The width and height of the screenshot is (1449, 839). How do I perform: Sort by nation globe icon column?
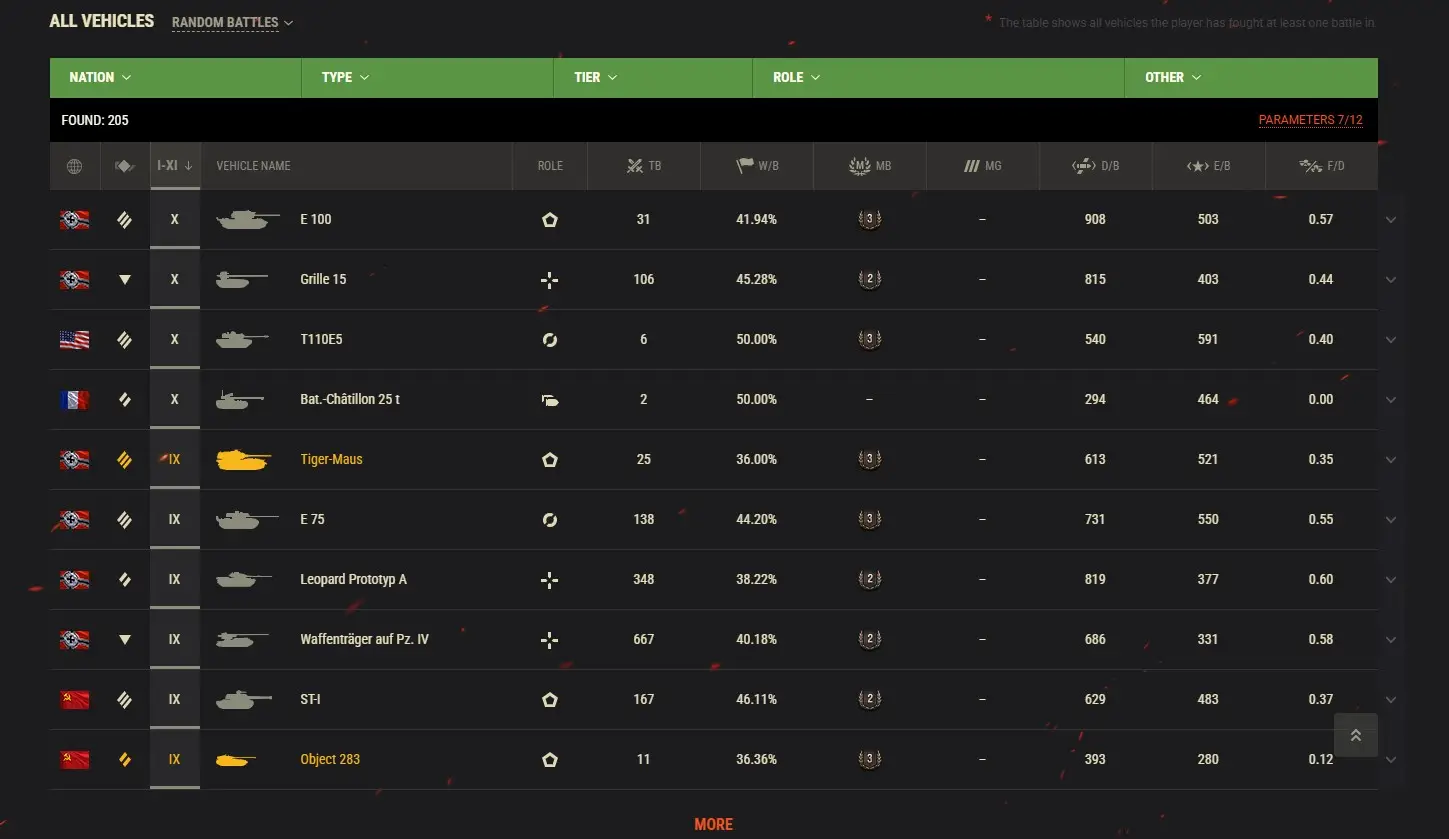(74, 166)
